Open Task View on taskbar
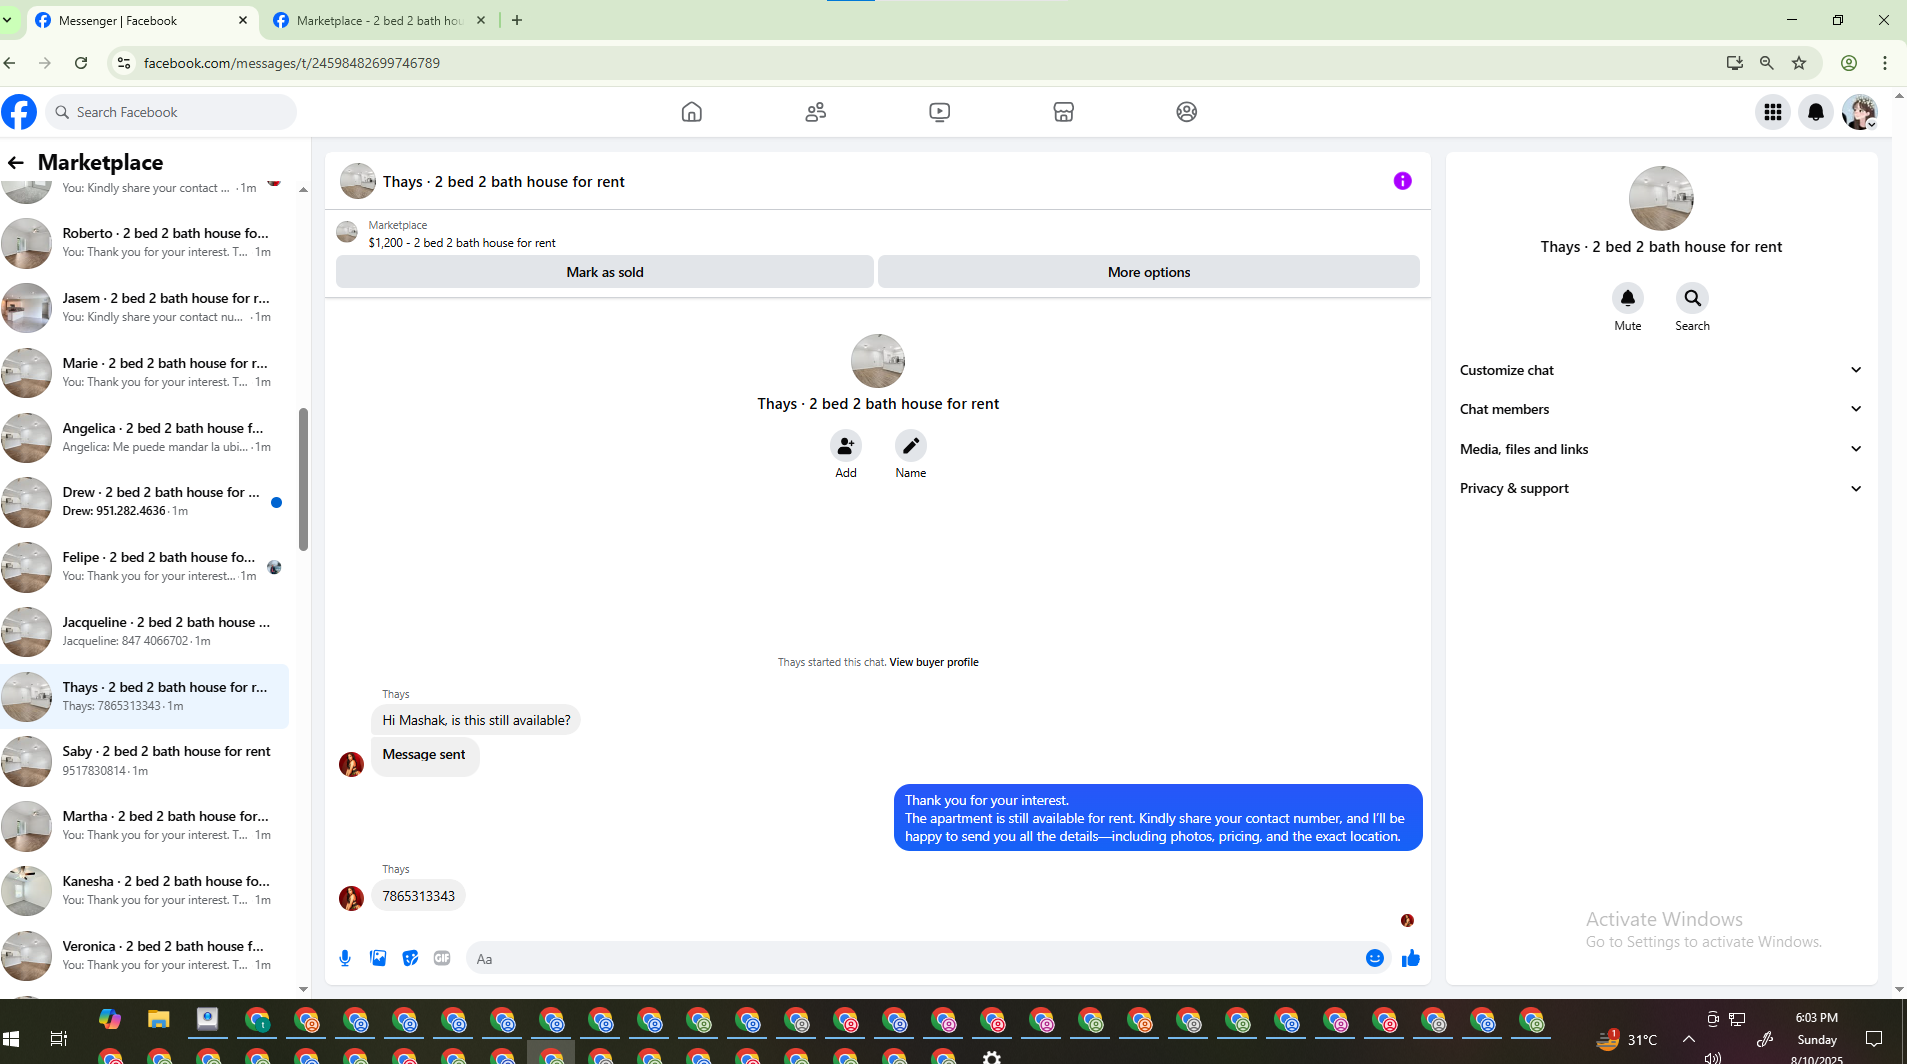 (x=58, y=1039)
